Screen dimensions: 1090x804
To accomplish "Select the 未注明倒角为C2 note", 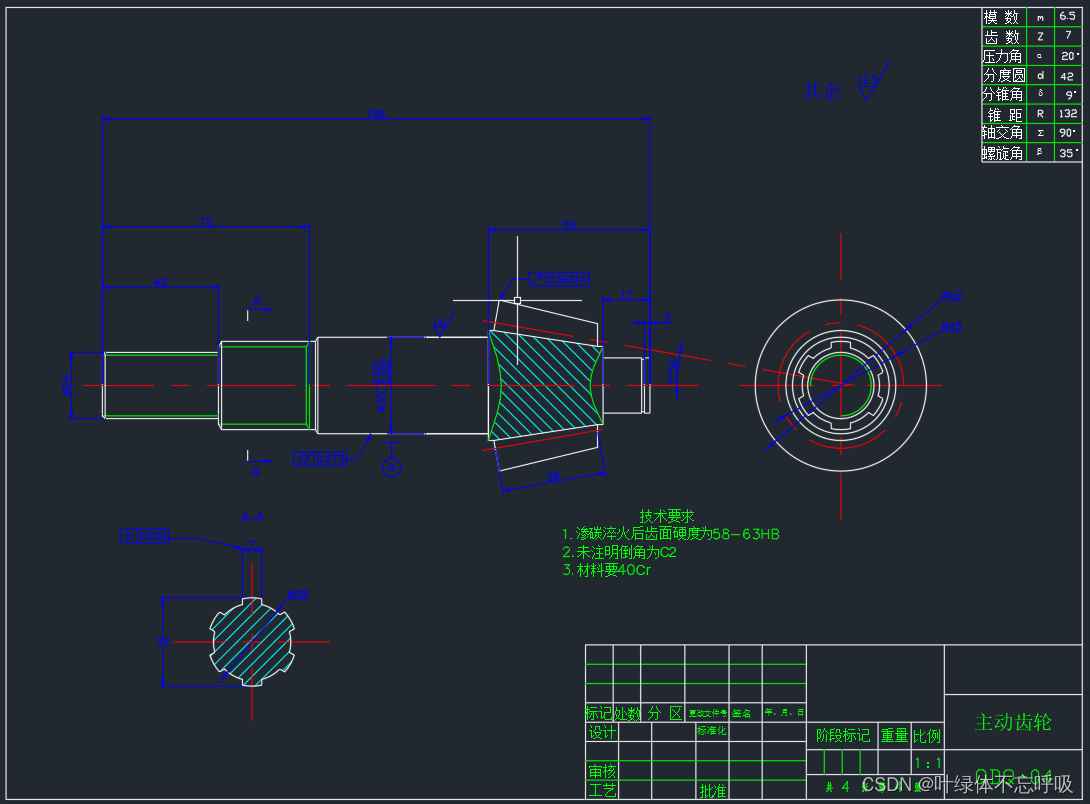I will click(x=619, y=552).
